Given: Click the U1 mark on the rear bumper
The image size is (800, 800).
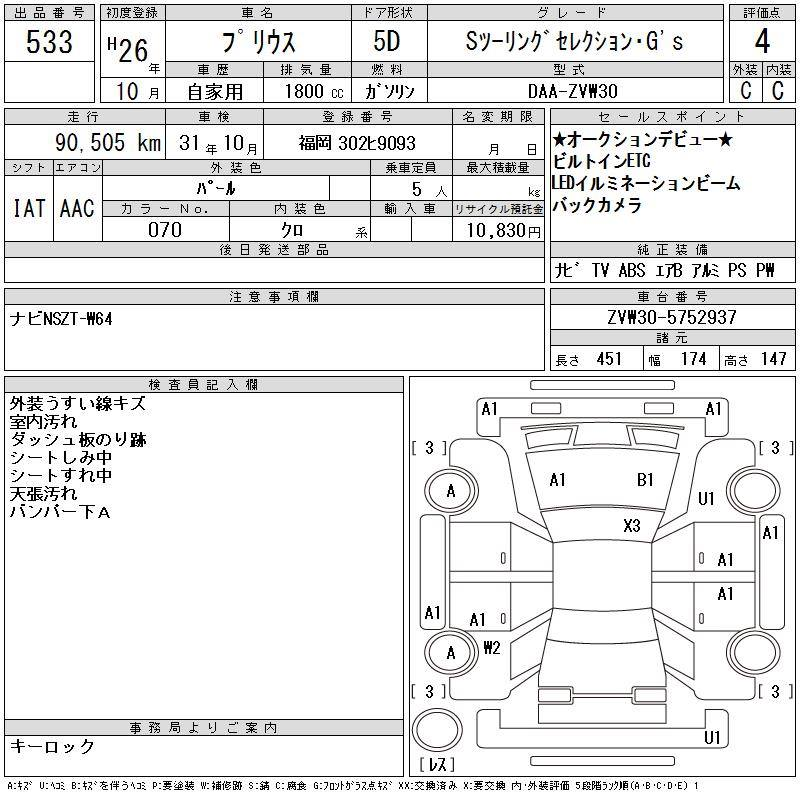Looking at the screenshot, I should pyautogui.click(x=712, y=737).
